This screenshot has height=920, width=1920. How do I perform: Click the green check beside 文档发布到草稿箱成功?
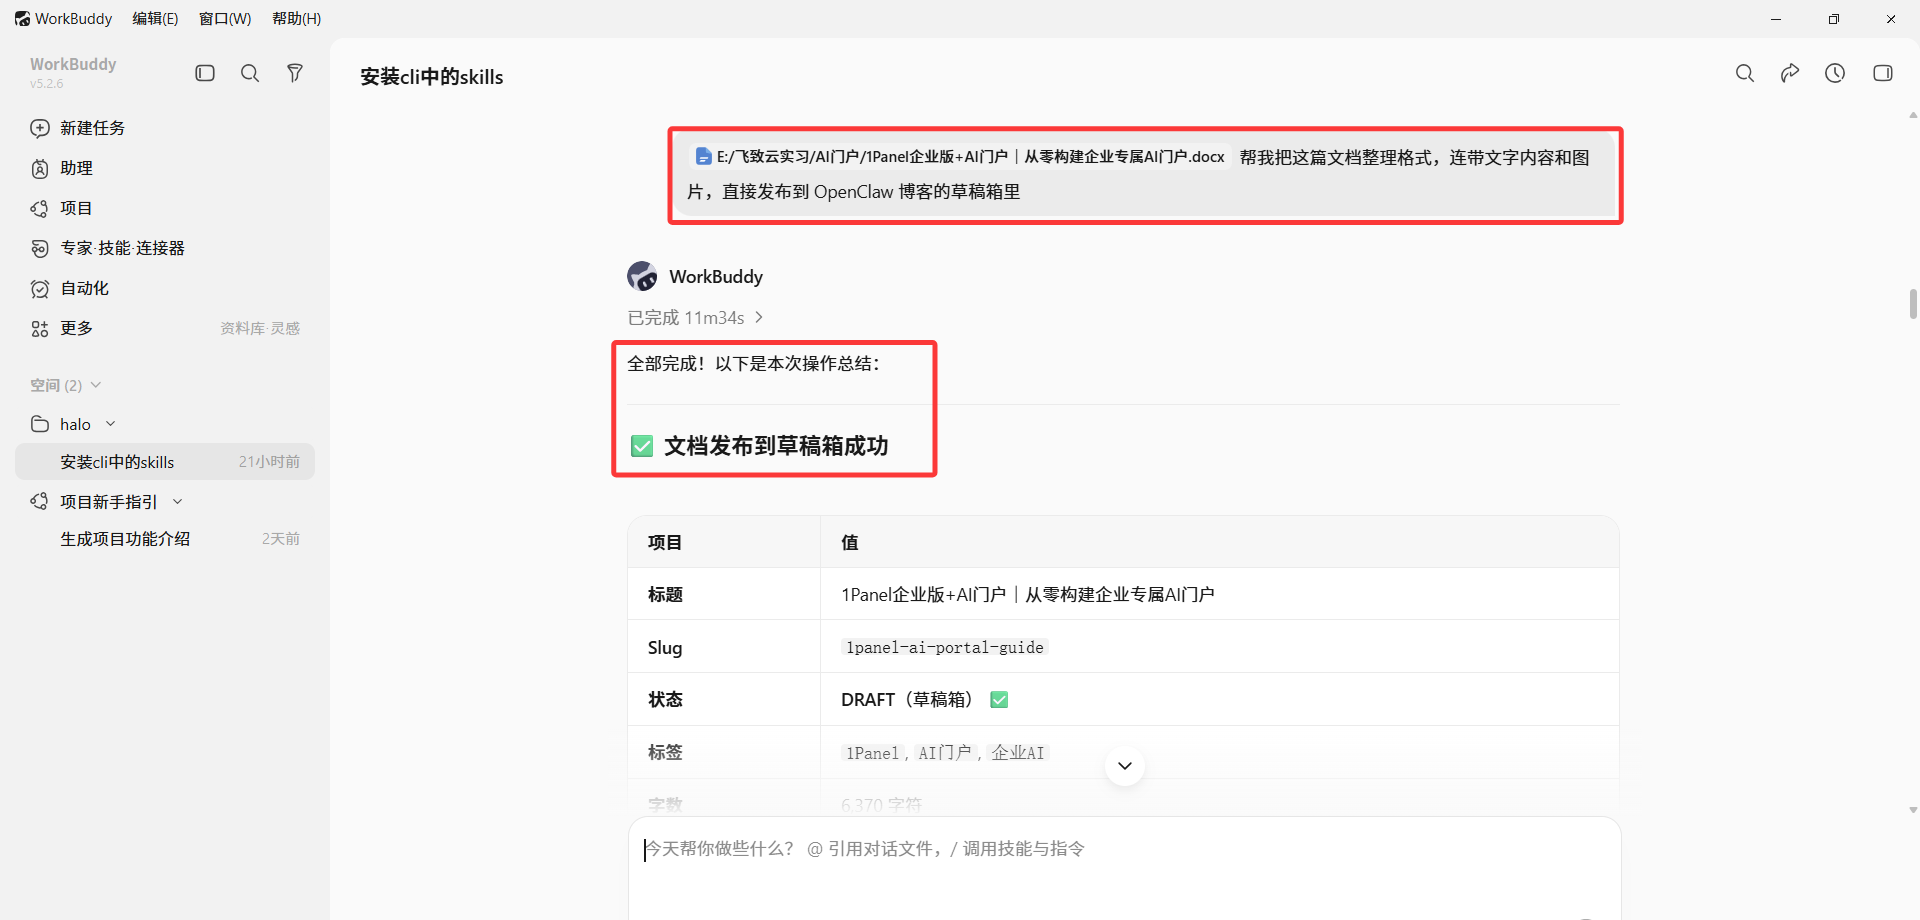[x=642, y=446]
